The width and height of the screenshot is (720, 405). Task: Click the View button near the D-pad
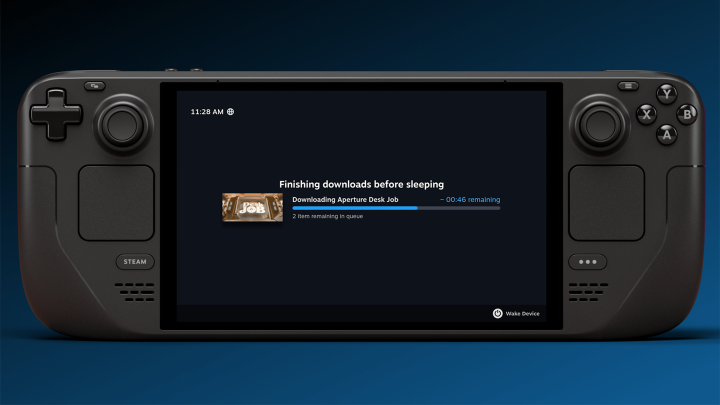click(x=95, y=86)
